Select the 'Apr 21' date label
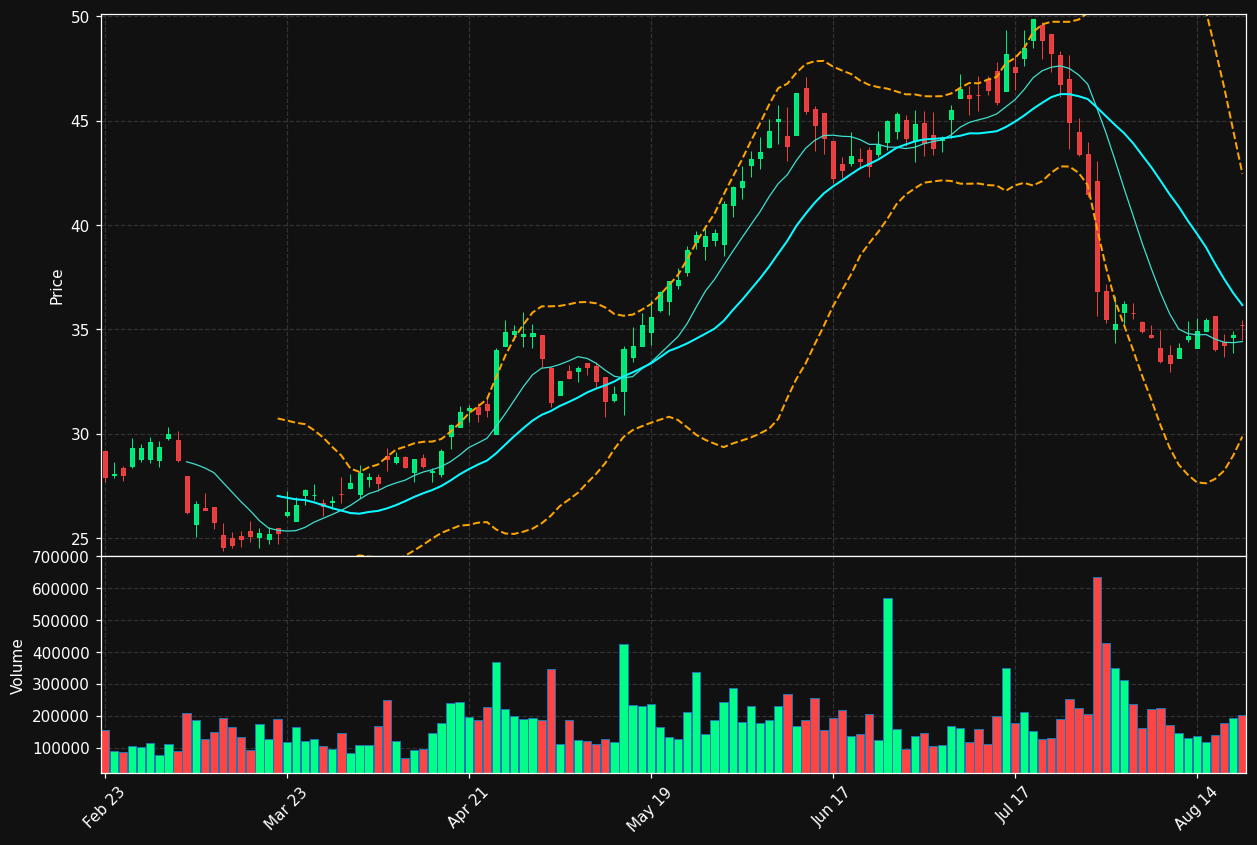The width and height of the screenshot is (1257, 845). point(469,808)
